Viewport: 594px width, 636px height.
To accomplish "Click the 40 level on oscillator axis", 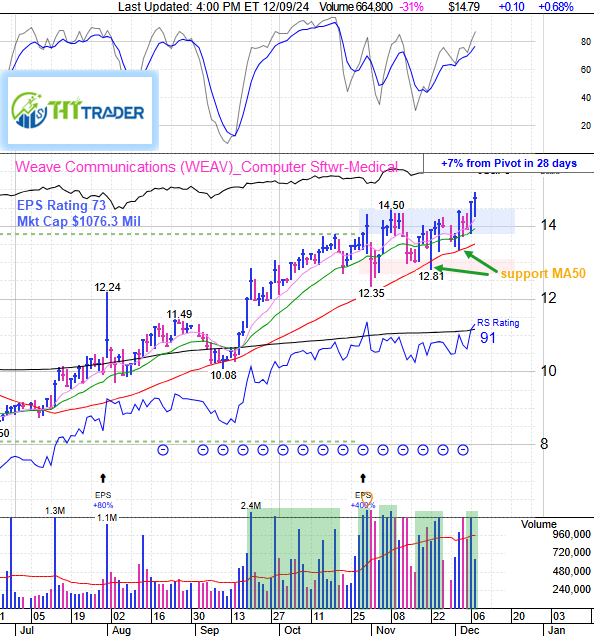I will click(585, 98).
